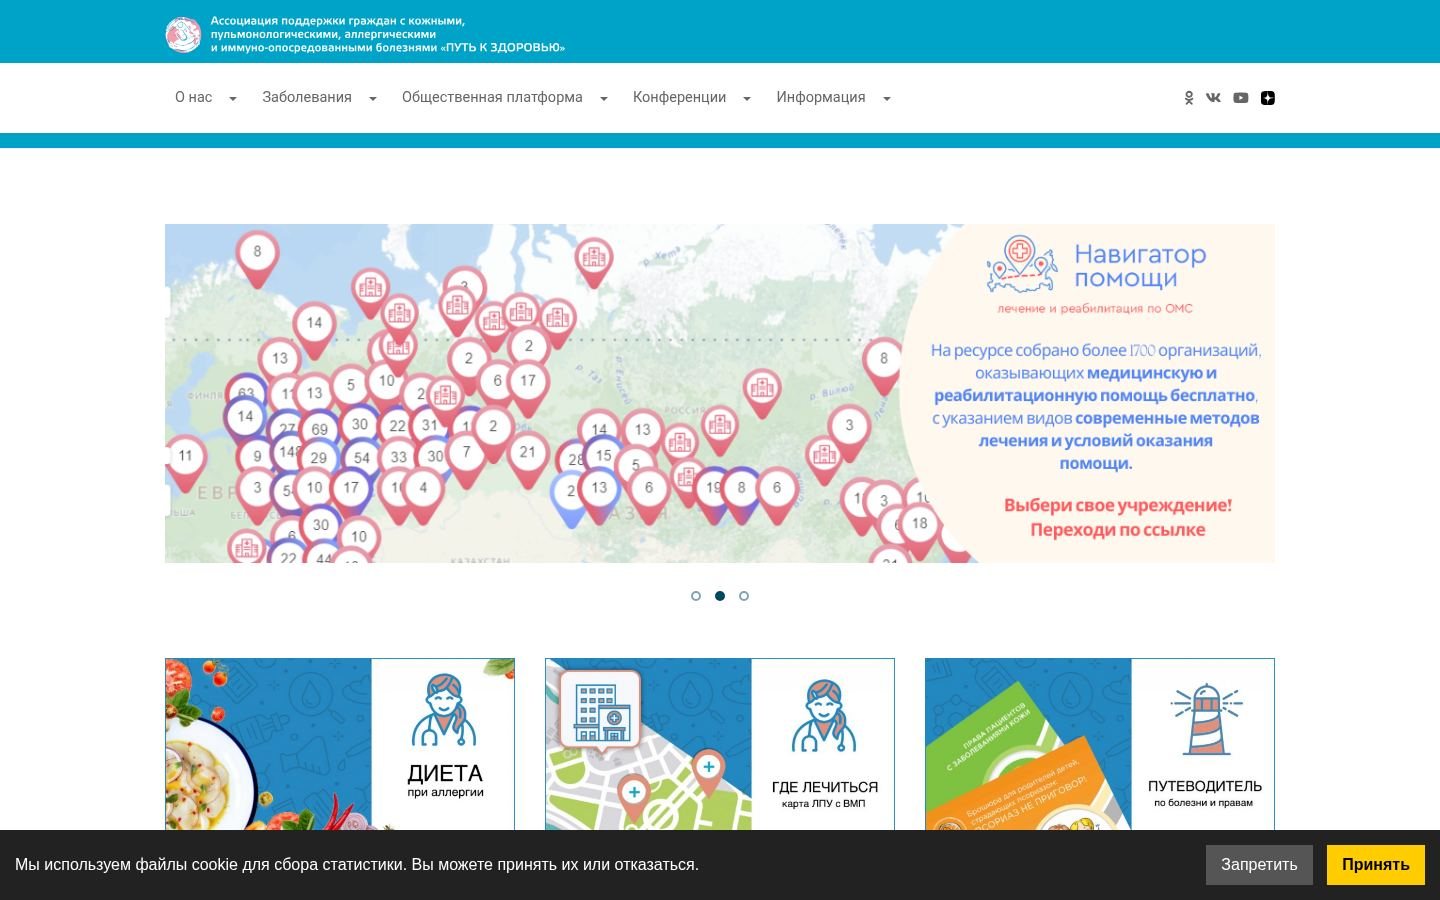Open the Информация menu item
Viewport: 1440px width, 900px height.
pos(821,97)
